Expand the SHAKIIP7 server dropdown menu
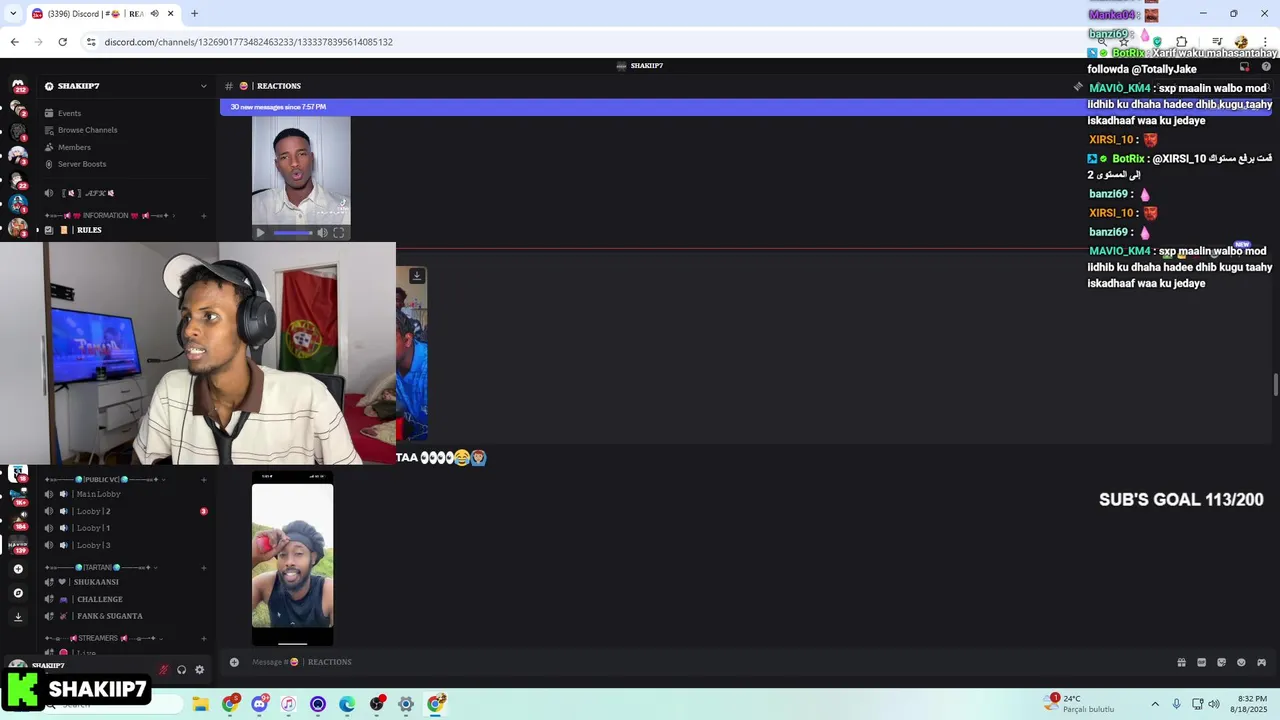The height and width of the screenshot is (720, 1280). coord(204,86)
